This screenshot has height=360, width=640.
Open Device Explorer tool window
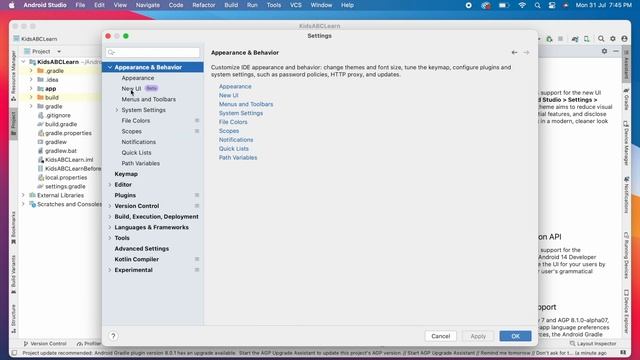[626, 311]
